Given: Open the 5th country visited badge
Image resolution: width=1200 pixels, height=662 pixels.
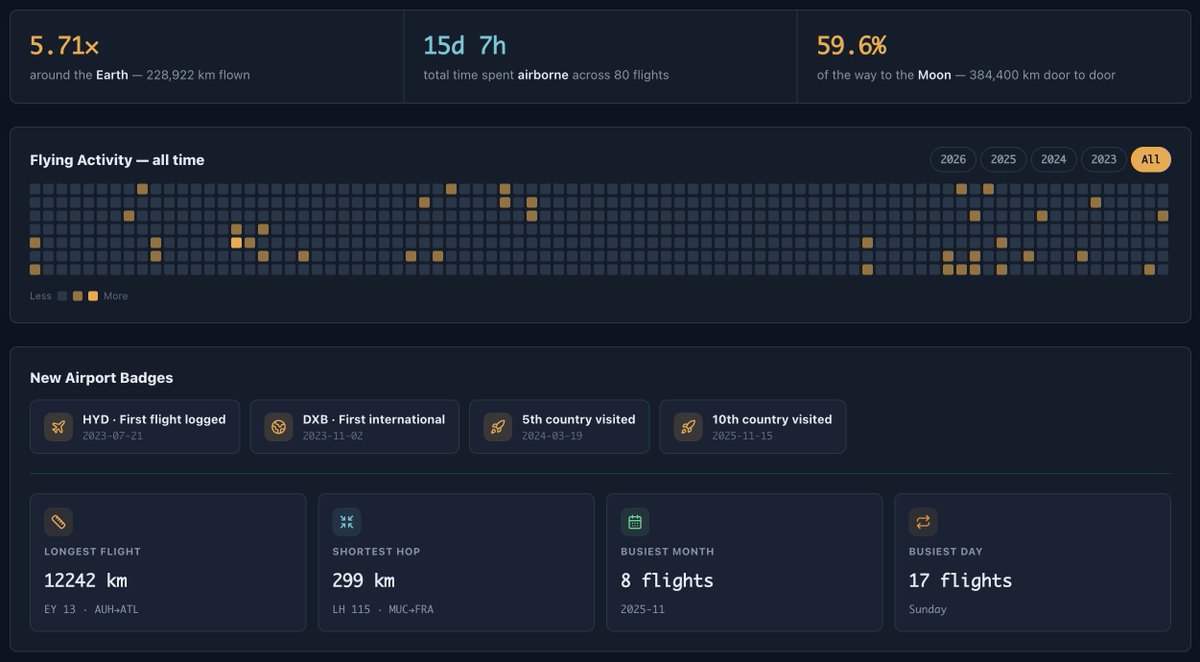Looking at the screenshot, I should tap(559, 427).
